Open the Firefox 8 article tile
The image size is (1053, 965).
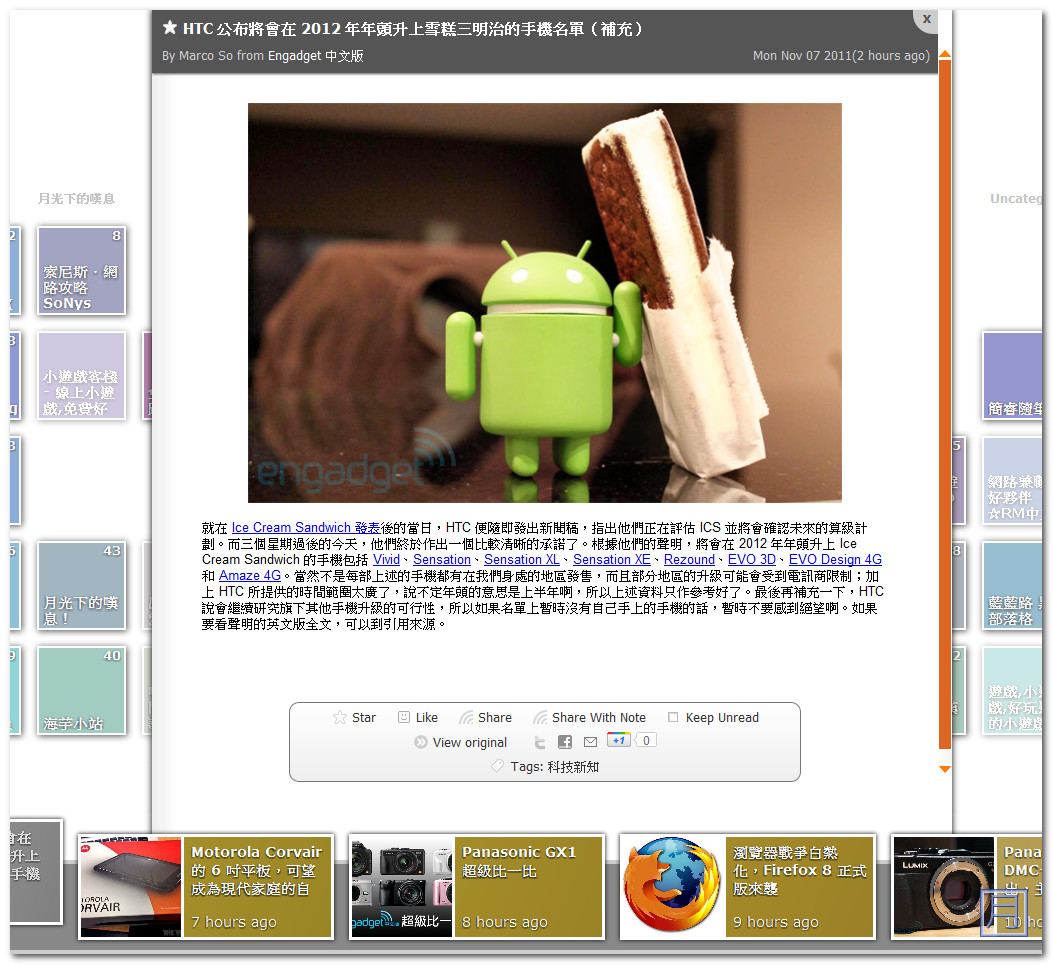pos(671,887)
